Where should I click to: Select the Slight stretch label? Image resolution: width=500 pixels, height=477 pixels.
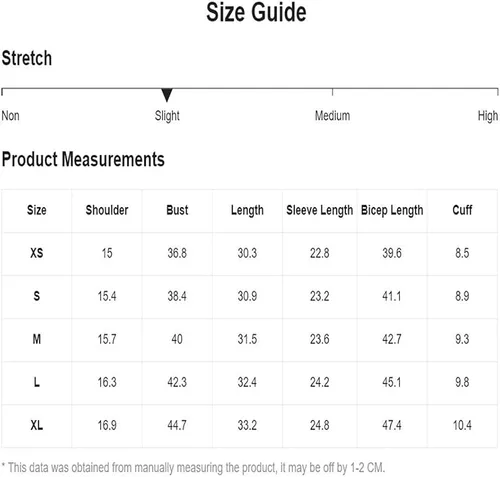click(167, 116)
